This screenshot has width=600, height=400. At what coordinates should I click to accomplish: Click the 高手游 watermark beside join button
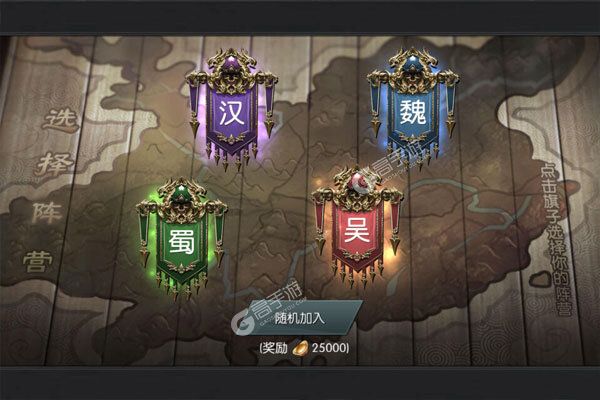pos(268,312)
